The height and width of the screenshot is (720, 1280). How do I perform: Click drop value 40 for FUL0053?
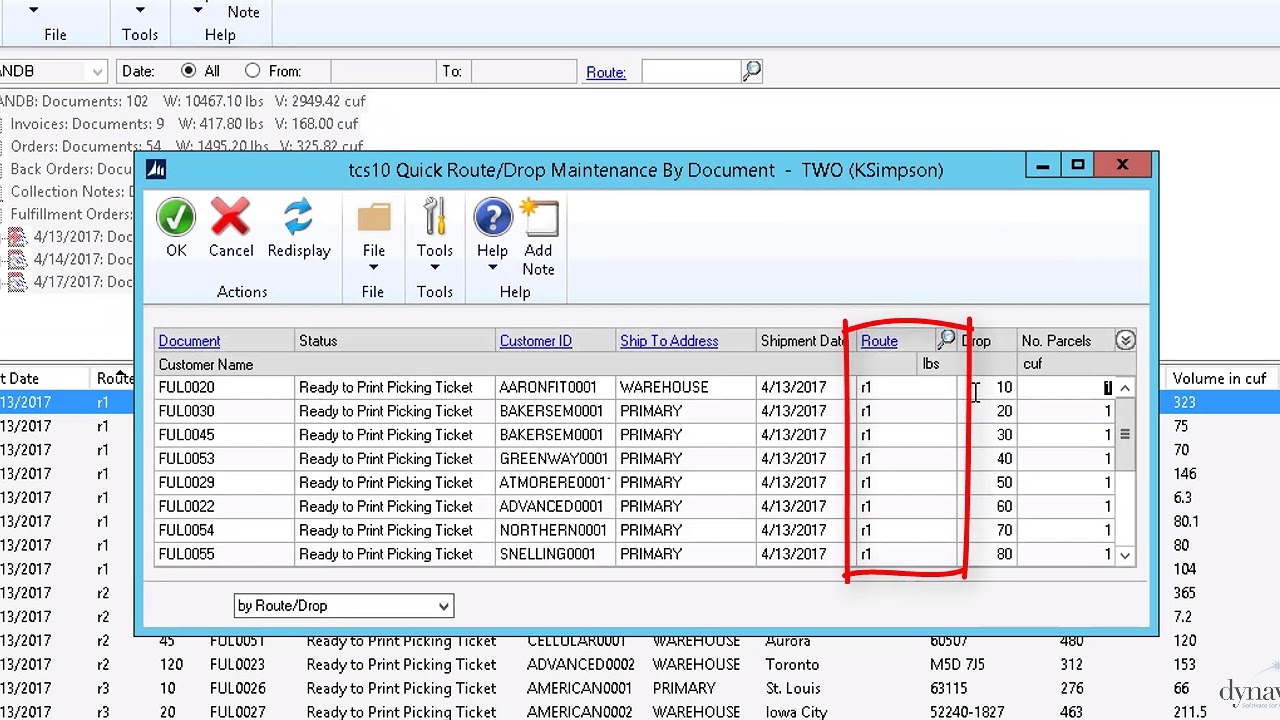(1004, 459)
